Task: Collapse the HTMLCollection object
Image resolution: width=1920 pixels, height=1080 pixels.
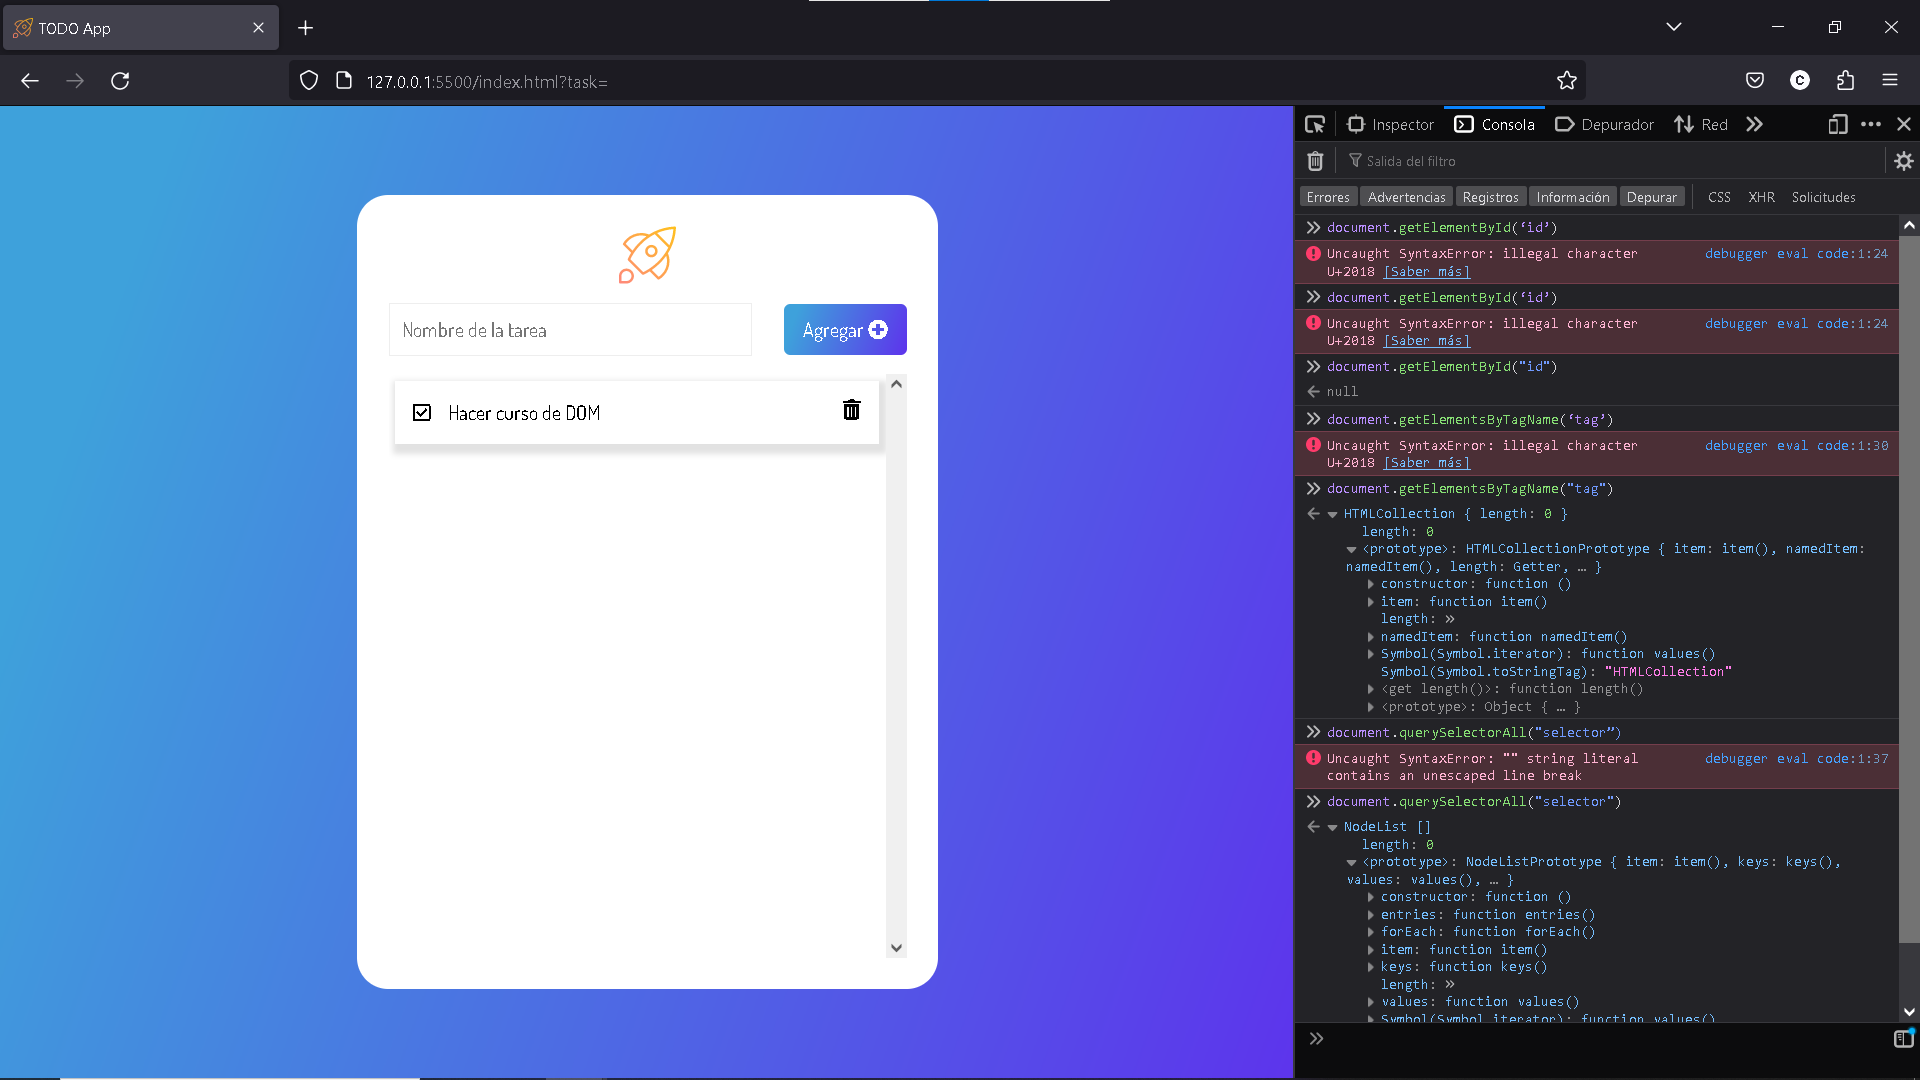Action: coord(1332,515)
